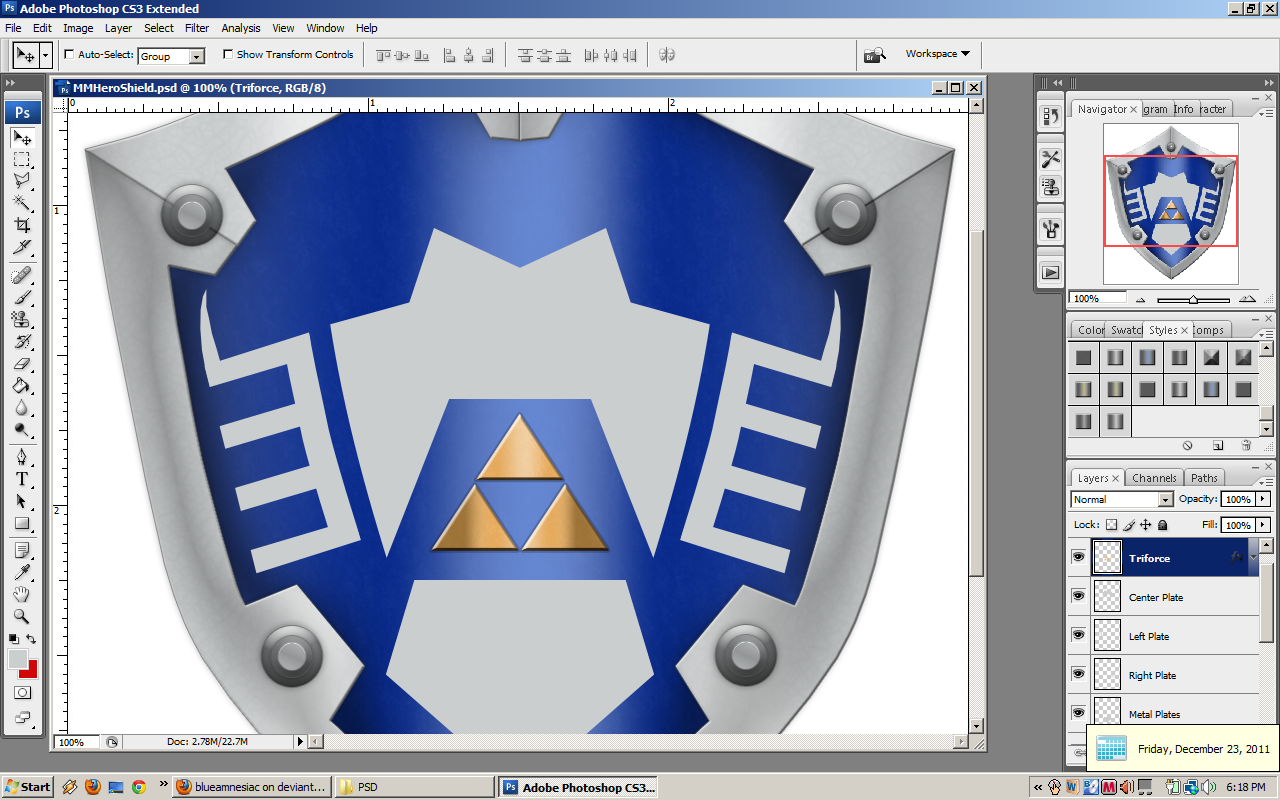Screen dimensions: 1280x800
Task: Open the Analysis menu
Action: pyautogui.click(x=241, y=28)
